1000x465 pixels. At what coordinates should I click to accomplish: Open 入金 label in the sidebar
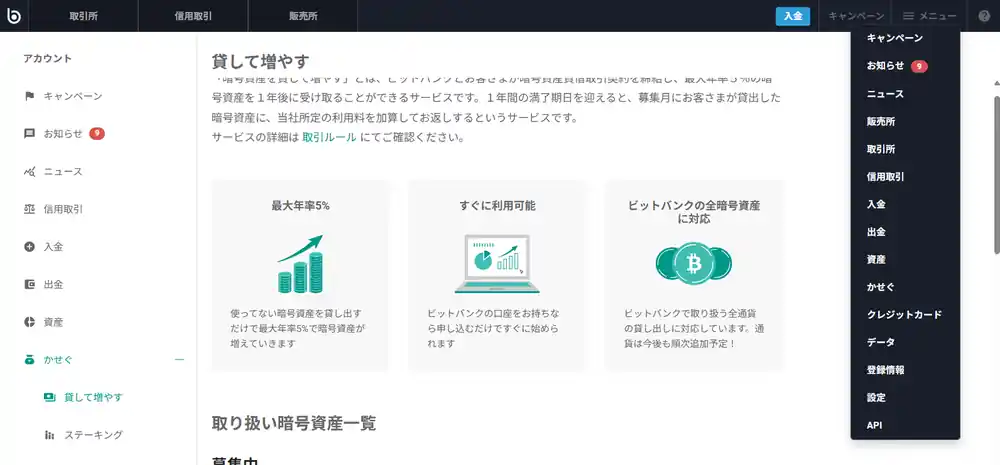tap(54, 247)
